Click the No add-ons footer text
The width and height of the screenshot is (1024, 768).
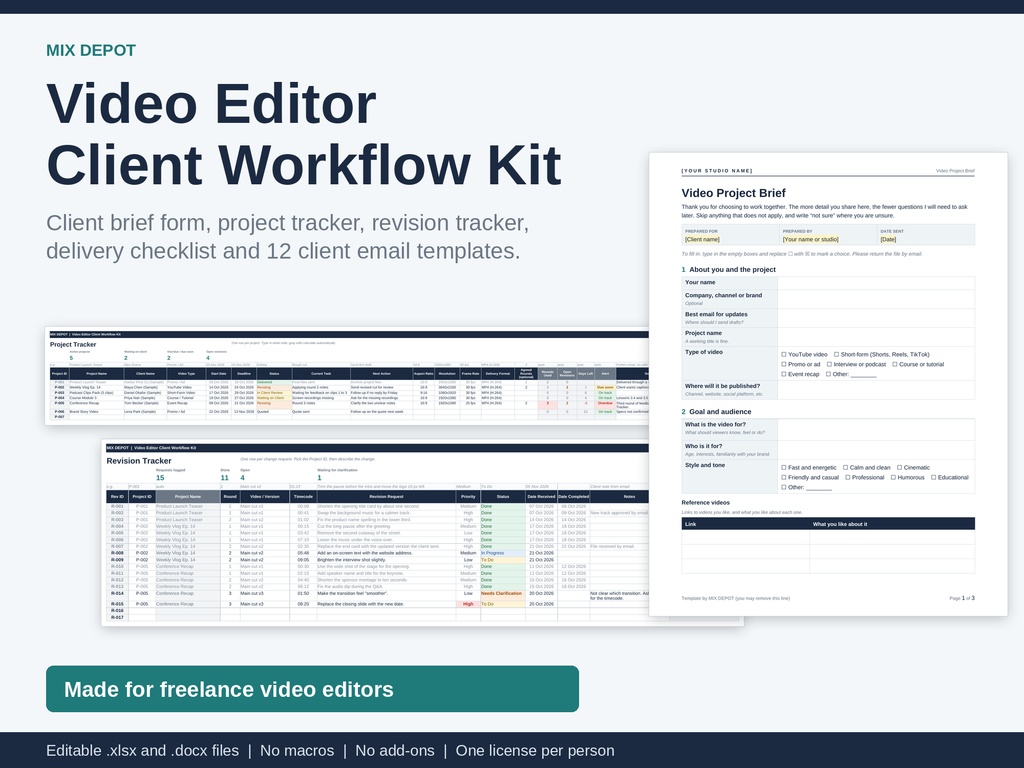(395, 751)
